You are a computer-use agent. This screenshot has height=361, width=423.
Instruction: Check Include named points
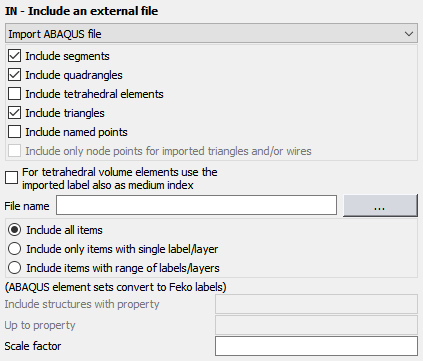(14, 132)
